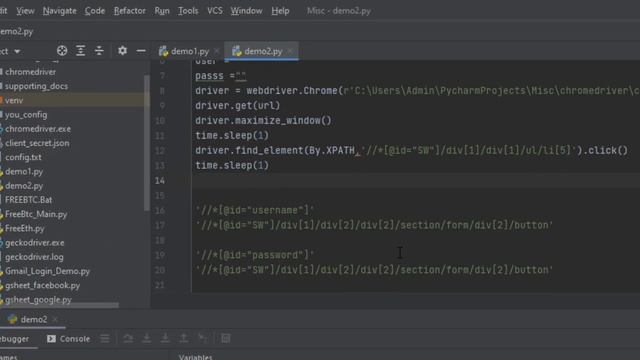The image size is (640, 360).
Task: Select config.txt file
Action: point(23,157)
